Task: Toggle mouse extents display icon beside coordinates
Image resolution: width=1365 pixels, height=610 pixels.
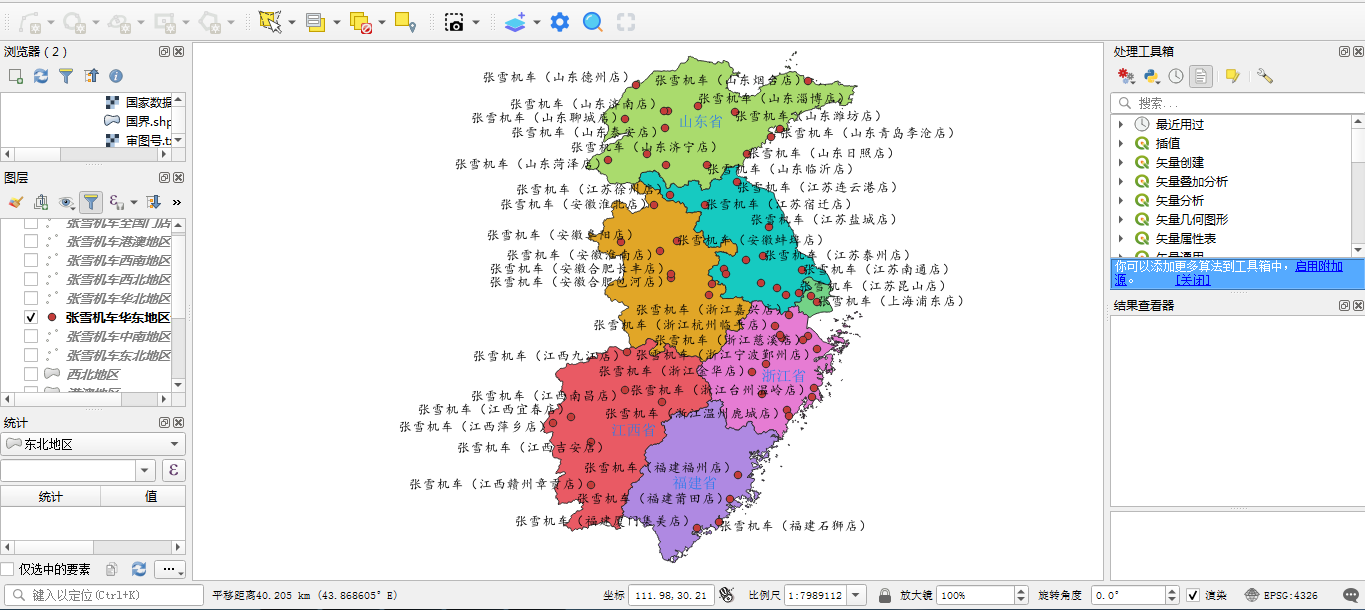Action: pyautogui.click(x=727, y=595)
